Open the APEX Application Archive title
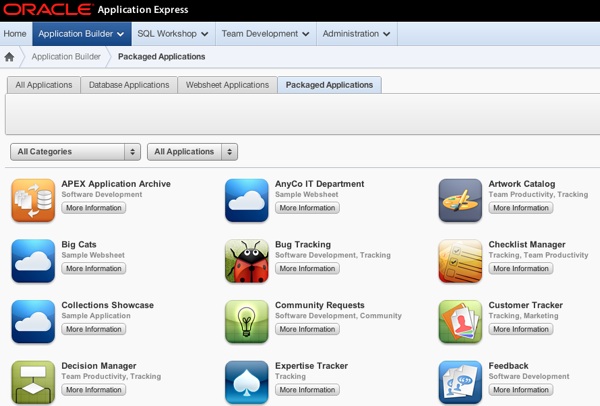 [x=116, y=184]
